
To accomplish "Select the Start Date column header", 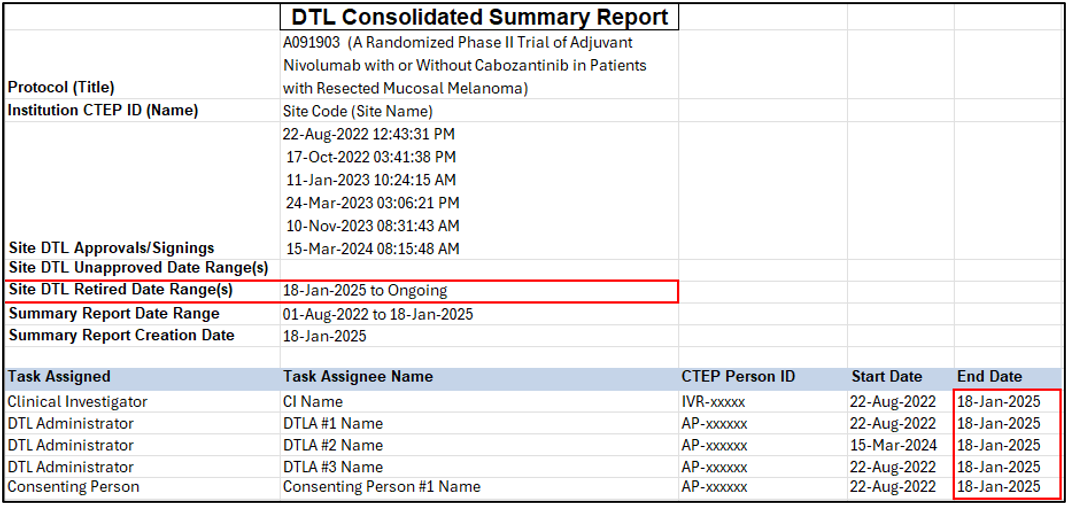I will [886, 377].
